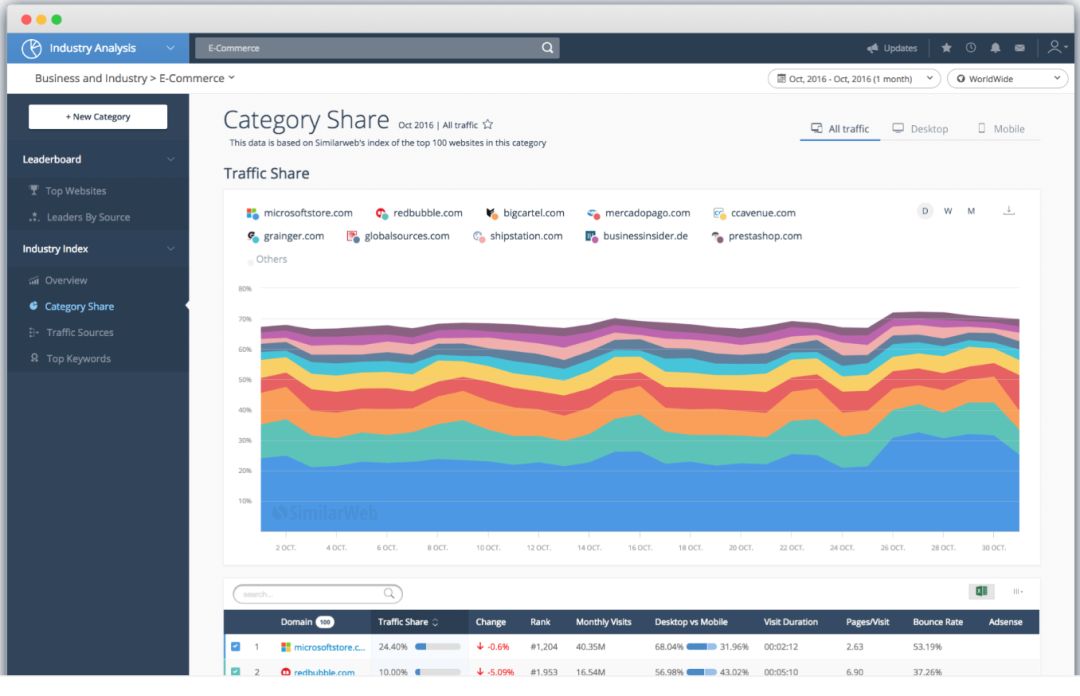Switch chart granularity to weekly (W)
1080x696 pixels.
pyautogui.click(x=948, y=211)
